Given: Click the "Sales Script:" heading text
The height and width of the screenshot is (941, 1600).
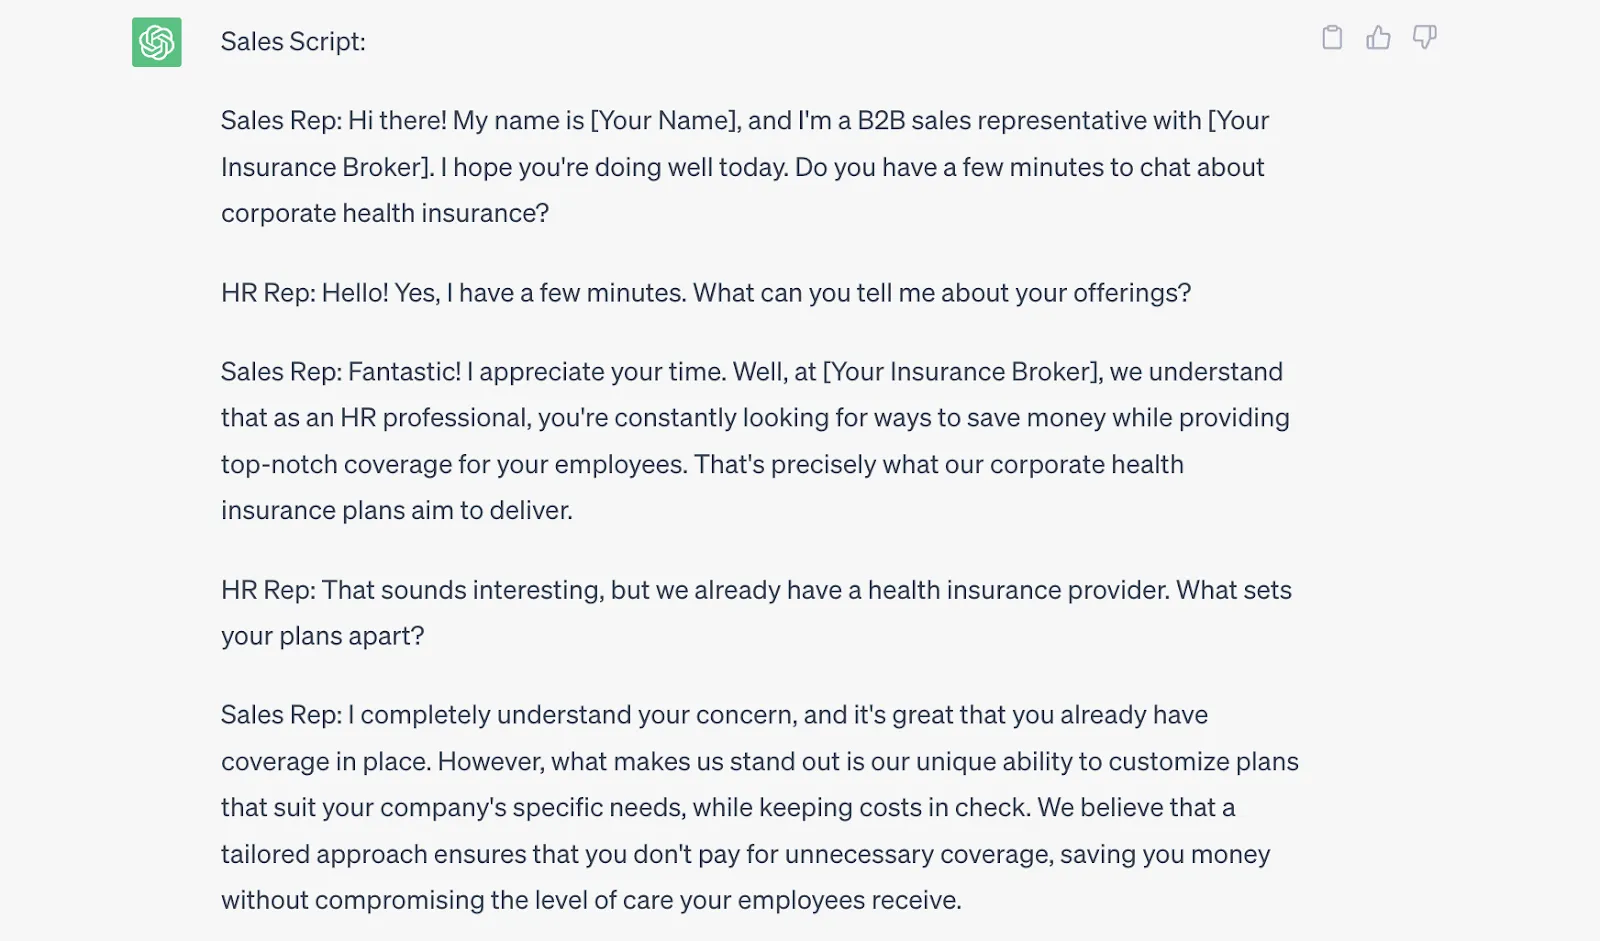Looking at the screenshot, I should coord(293,42).
